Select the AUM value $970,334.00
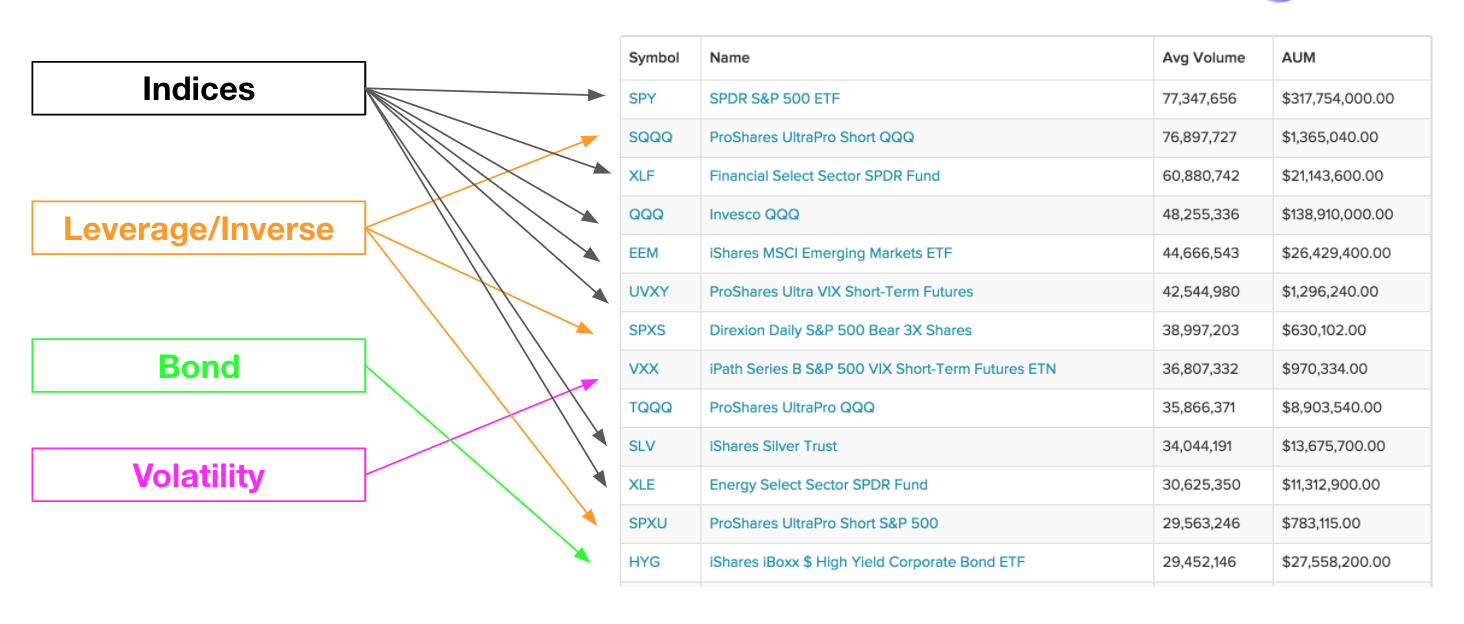The width and height of the screenshot is (1464, 624). (1327, 369)
